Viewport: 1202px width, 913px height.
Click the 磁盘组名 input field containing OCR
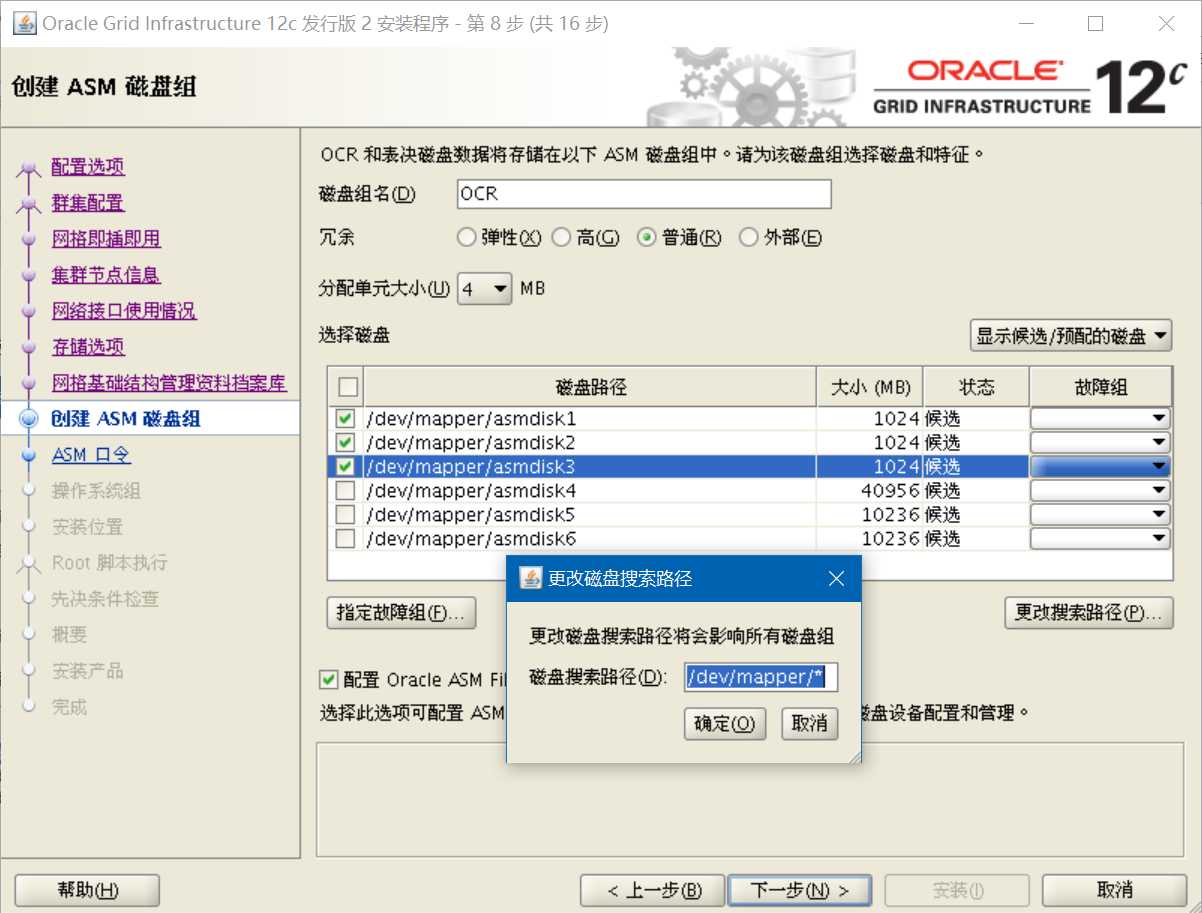pos(643,194)
